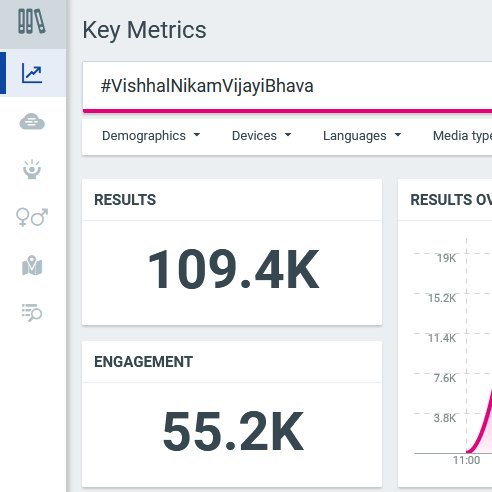
Task: Click the #VishhalNikamVijayiBhava search field
Action: point(287,86)
